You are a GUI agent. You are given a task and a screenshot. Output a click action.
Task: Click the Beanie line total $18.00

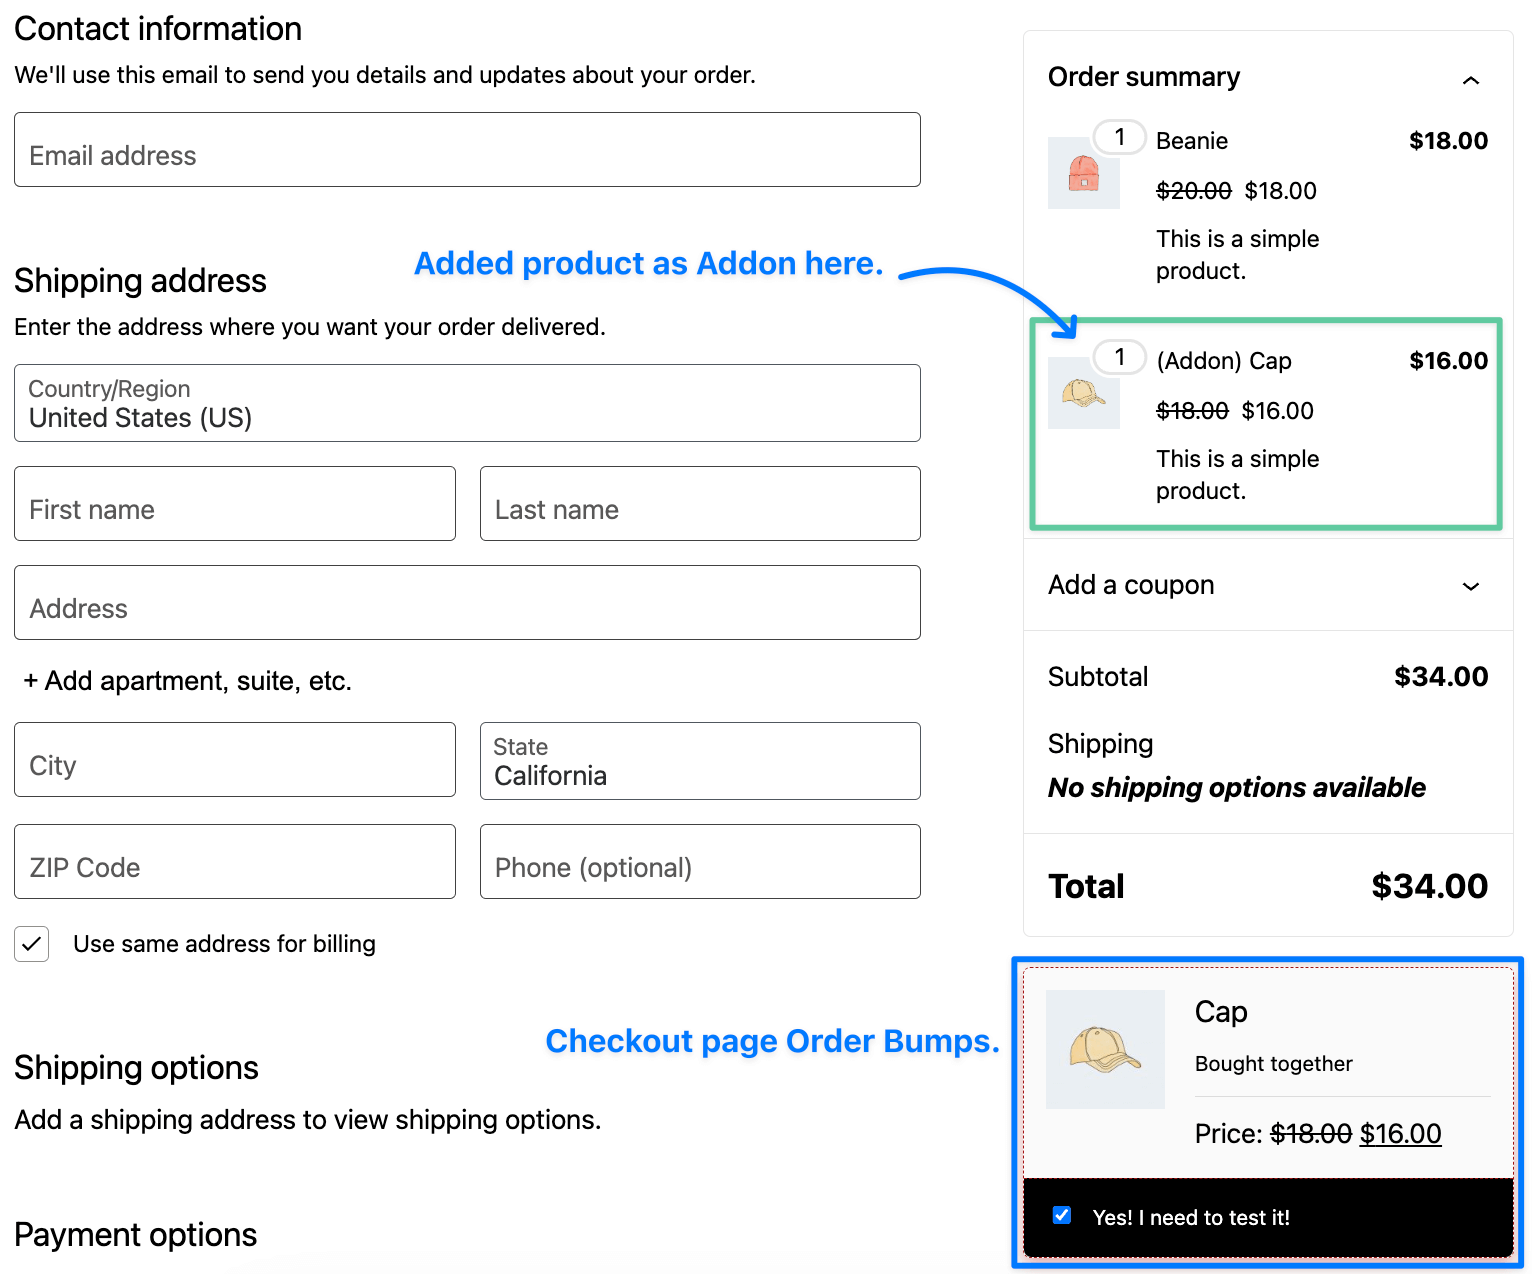1448,141
